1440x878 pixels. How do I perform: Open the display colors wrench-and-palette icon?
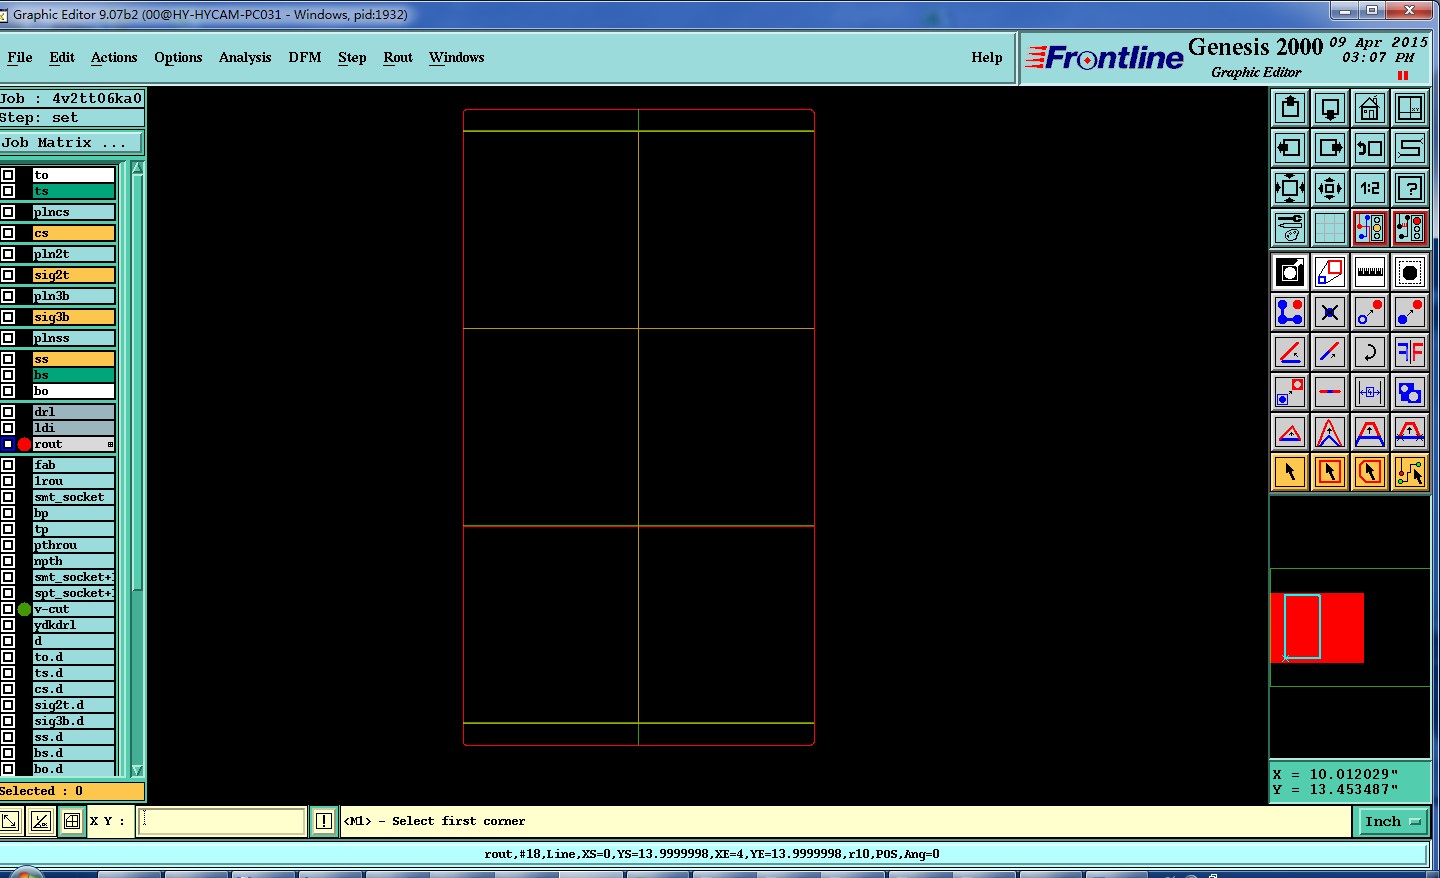[x=1290, y=228]
